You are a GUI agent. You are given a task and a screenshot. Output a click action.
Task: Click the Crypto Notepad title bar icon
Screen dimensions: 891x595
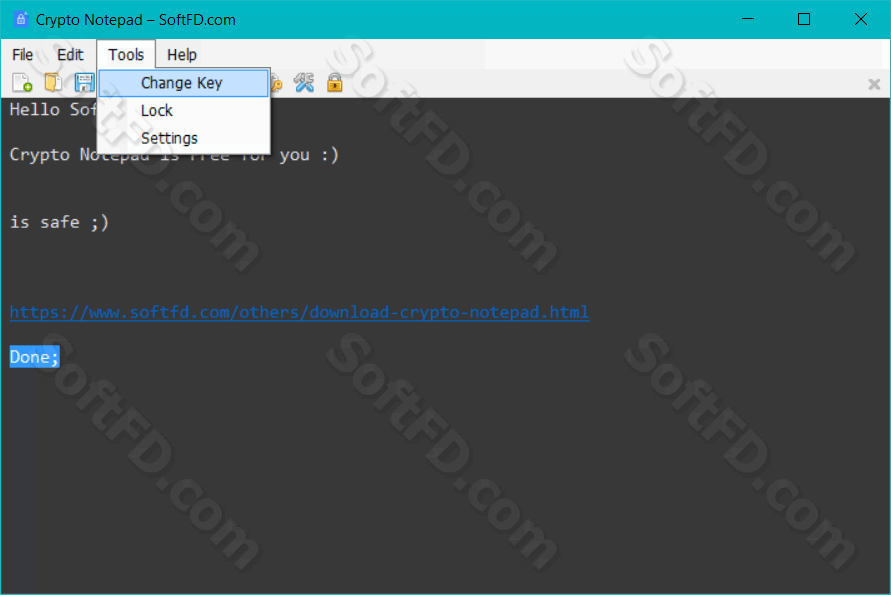21,19
